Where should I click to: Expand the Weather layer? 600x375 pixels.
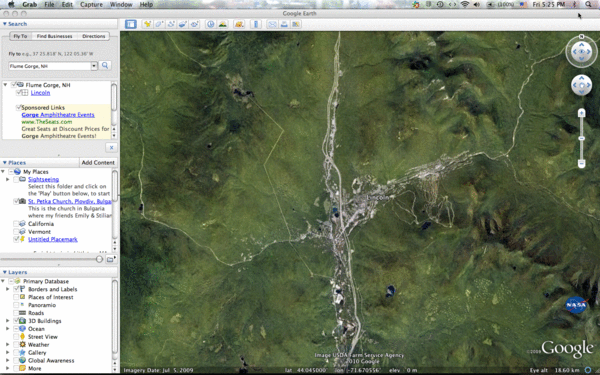click(x=8, y=344)
